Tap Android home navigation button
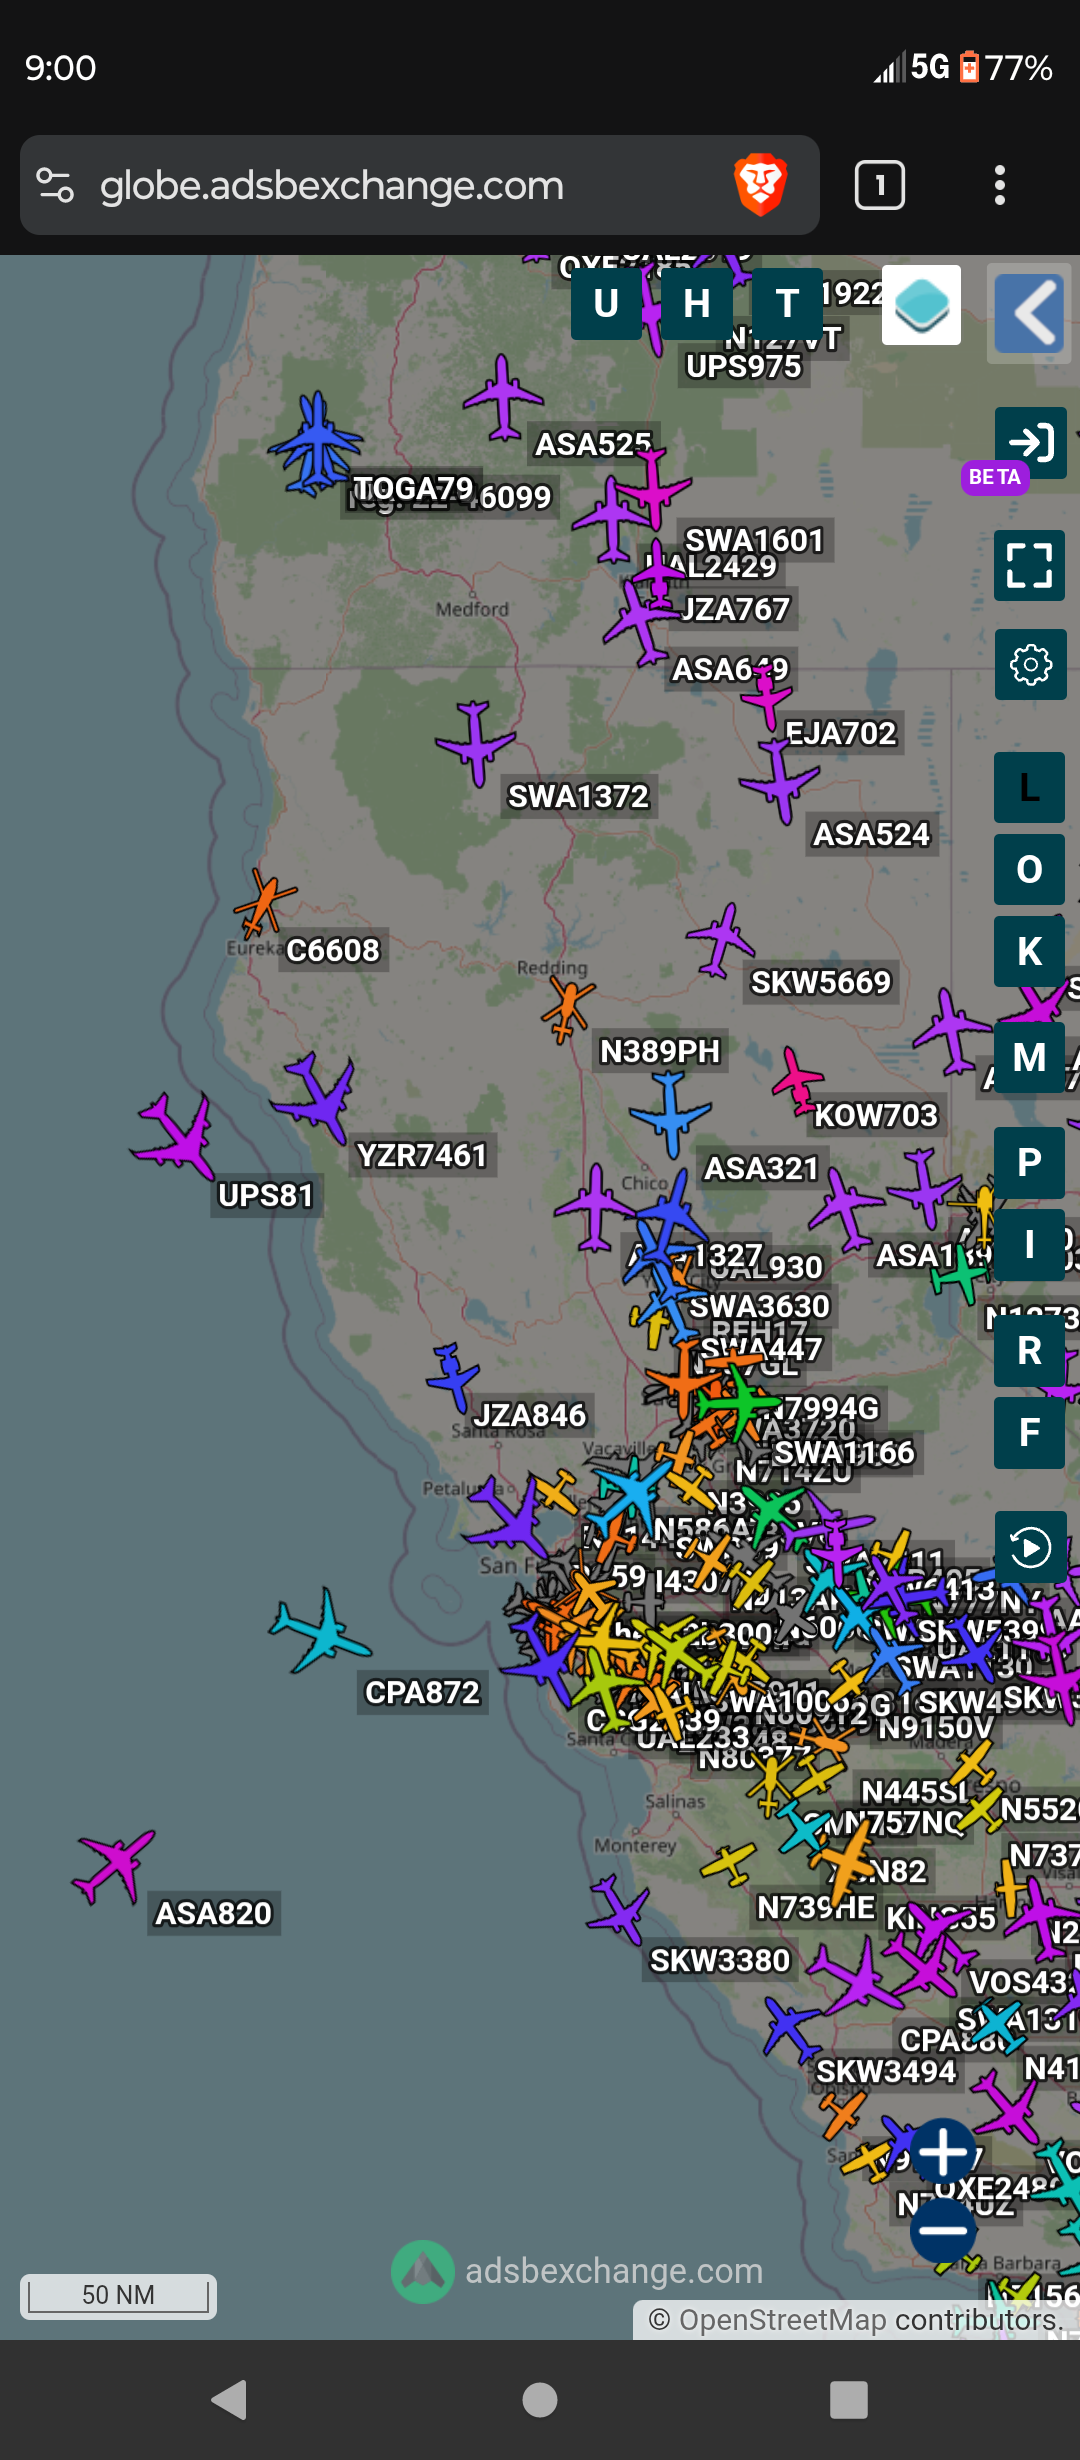This screenshot has height=2460, width=1080. pyautogui.click(x=540, y=2400)
